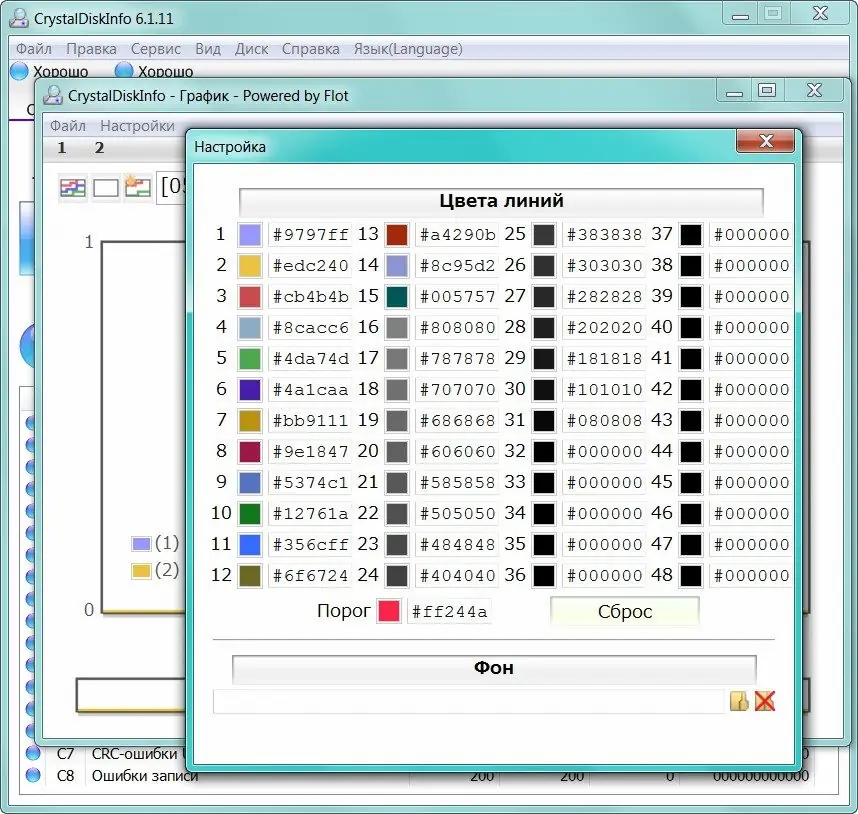Select disk 1 in the График window

tap(62, 148)
